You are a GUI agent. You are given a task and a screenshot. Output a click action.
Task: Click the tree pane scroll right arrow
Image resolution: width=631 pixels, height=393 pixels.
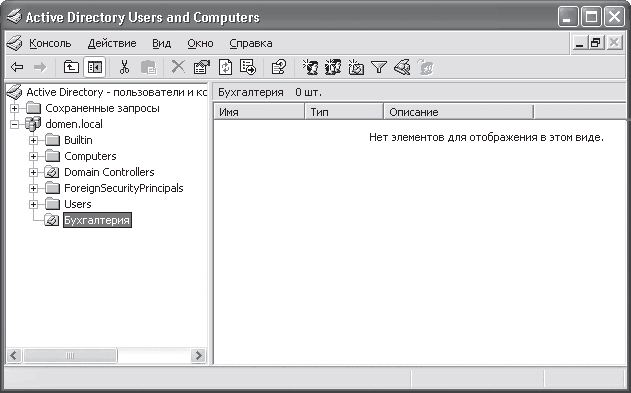198,356
